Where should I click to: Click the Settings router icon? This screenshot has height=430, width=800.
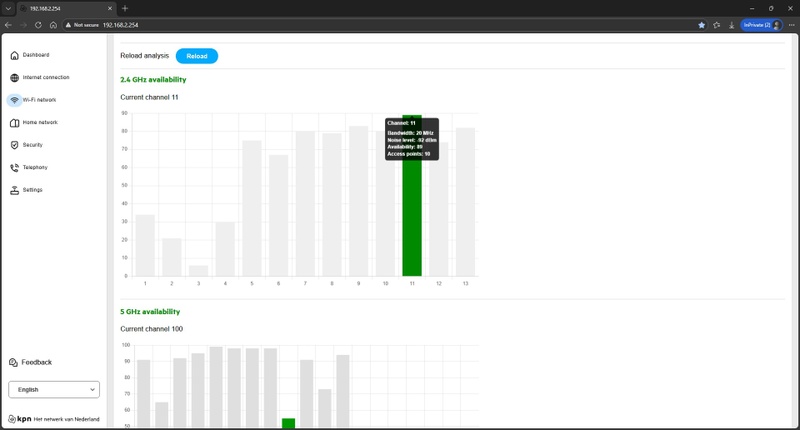(14, 190)
